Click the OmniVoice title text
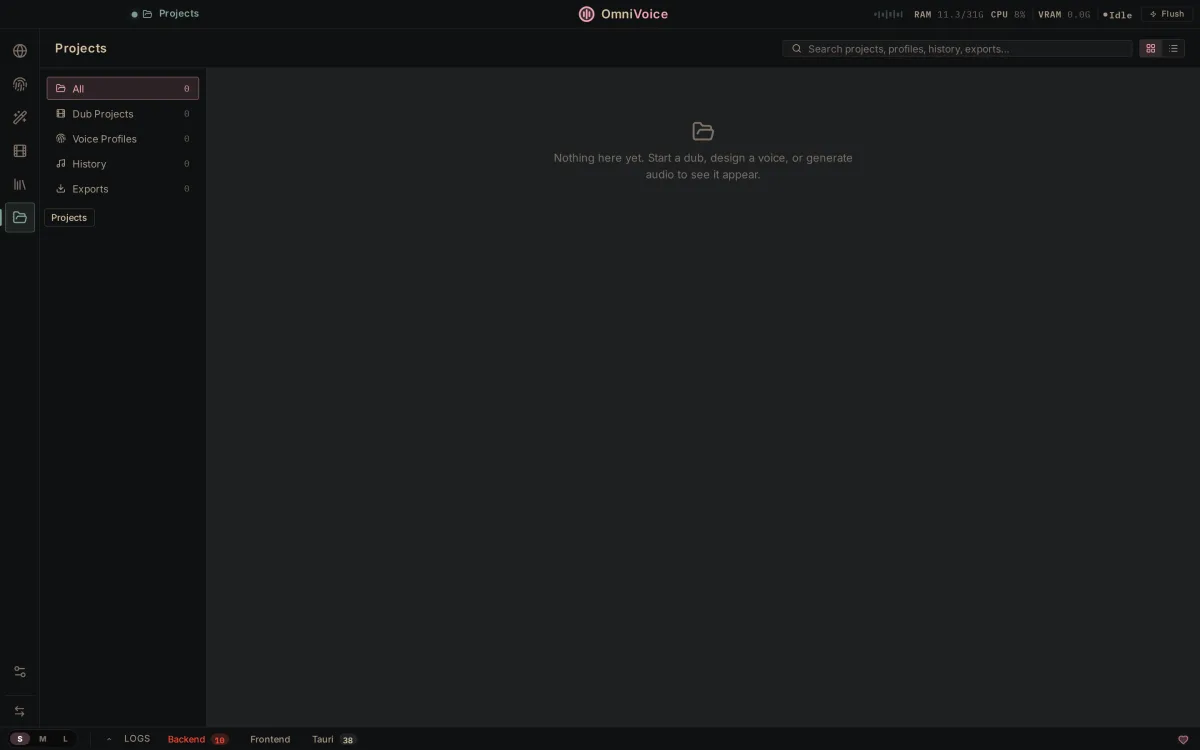 634,14
